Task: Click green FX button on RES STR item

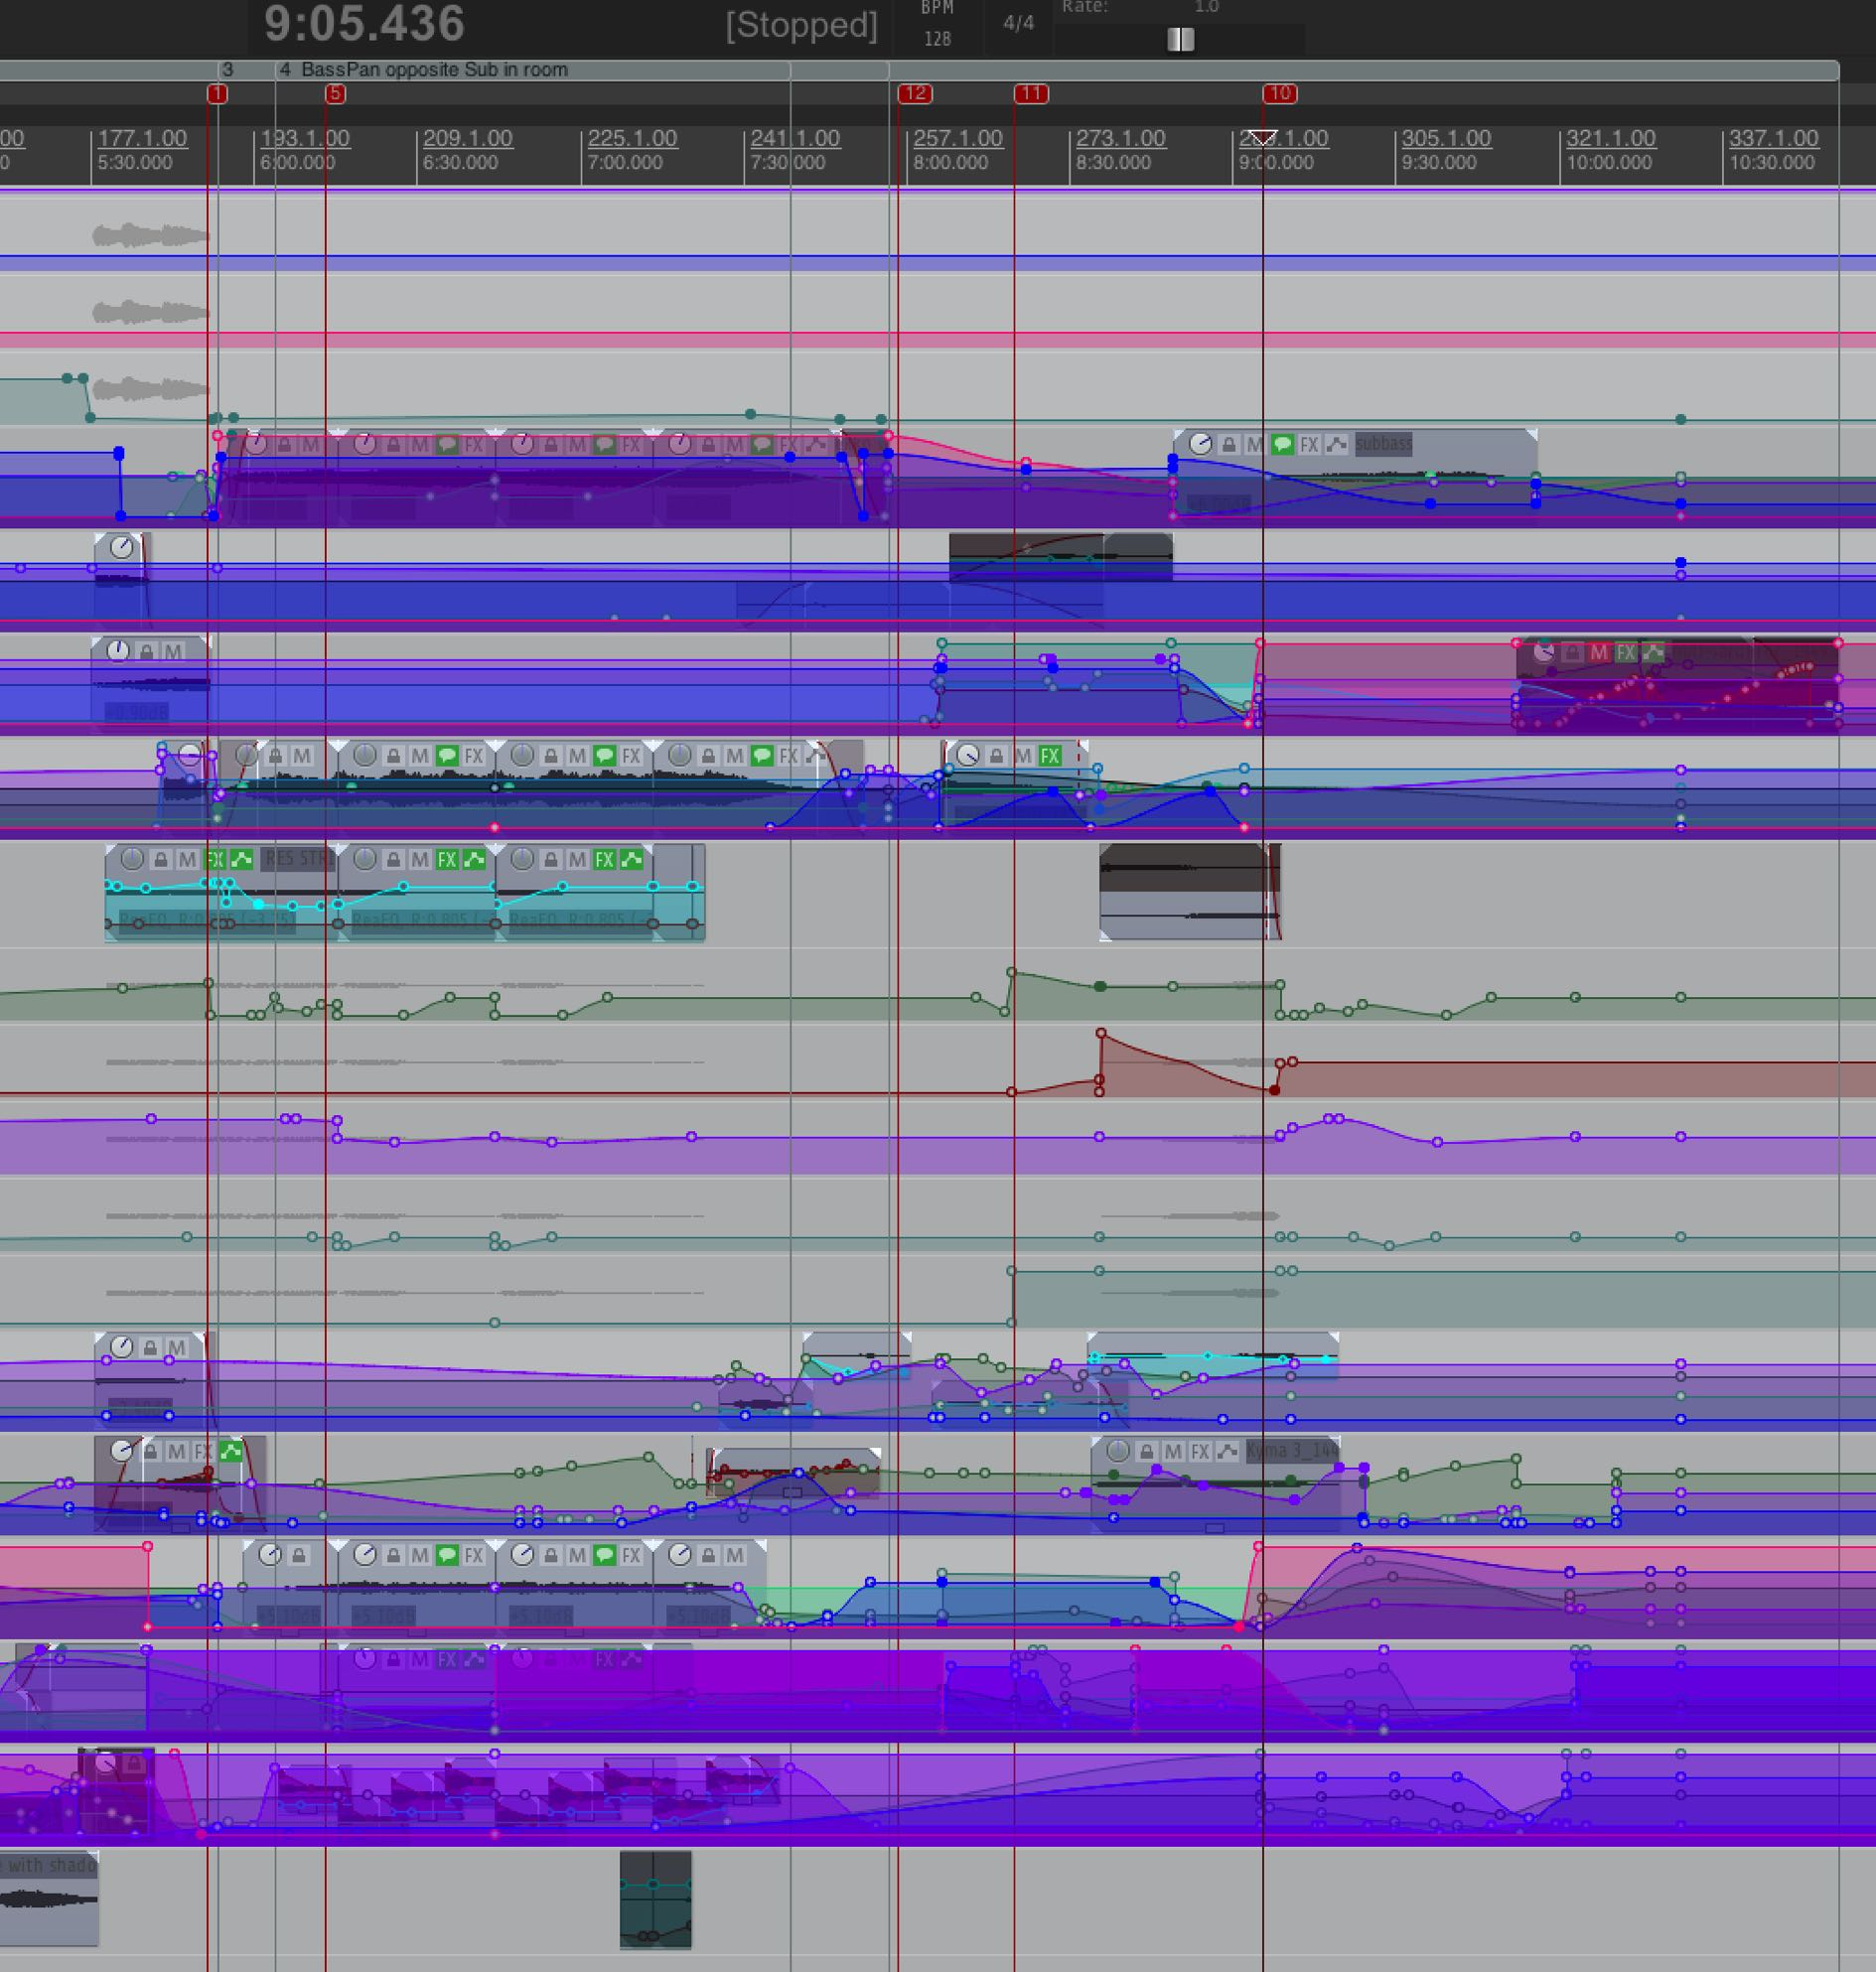Action: coord(214,859)
